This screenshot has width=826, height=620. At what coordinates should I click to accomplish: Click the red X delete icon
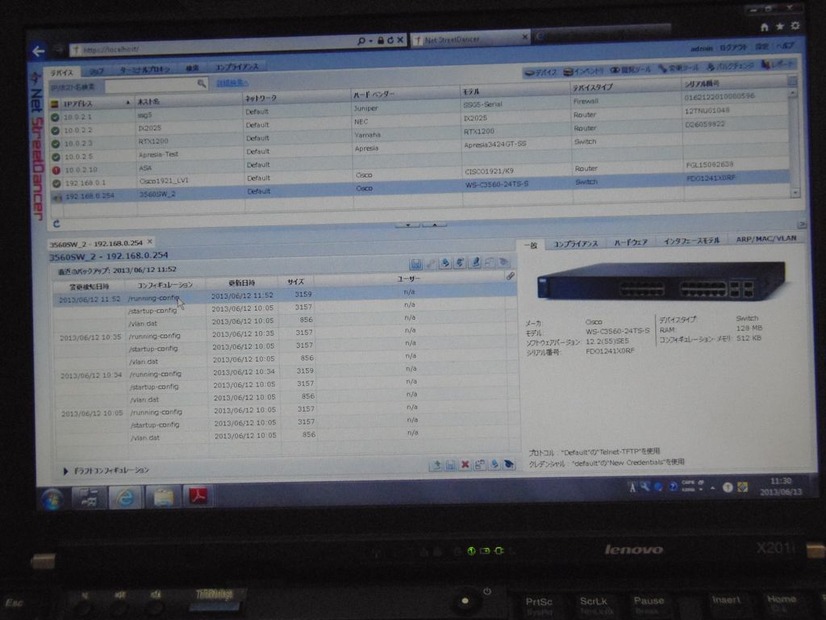tap(465, 464)
